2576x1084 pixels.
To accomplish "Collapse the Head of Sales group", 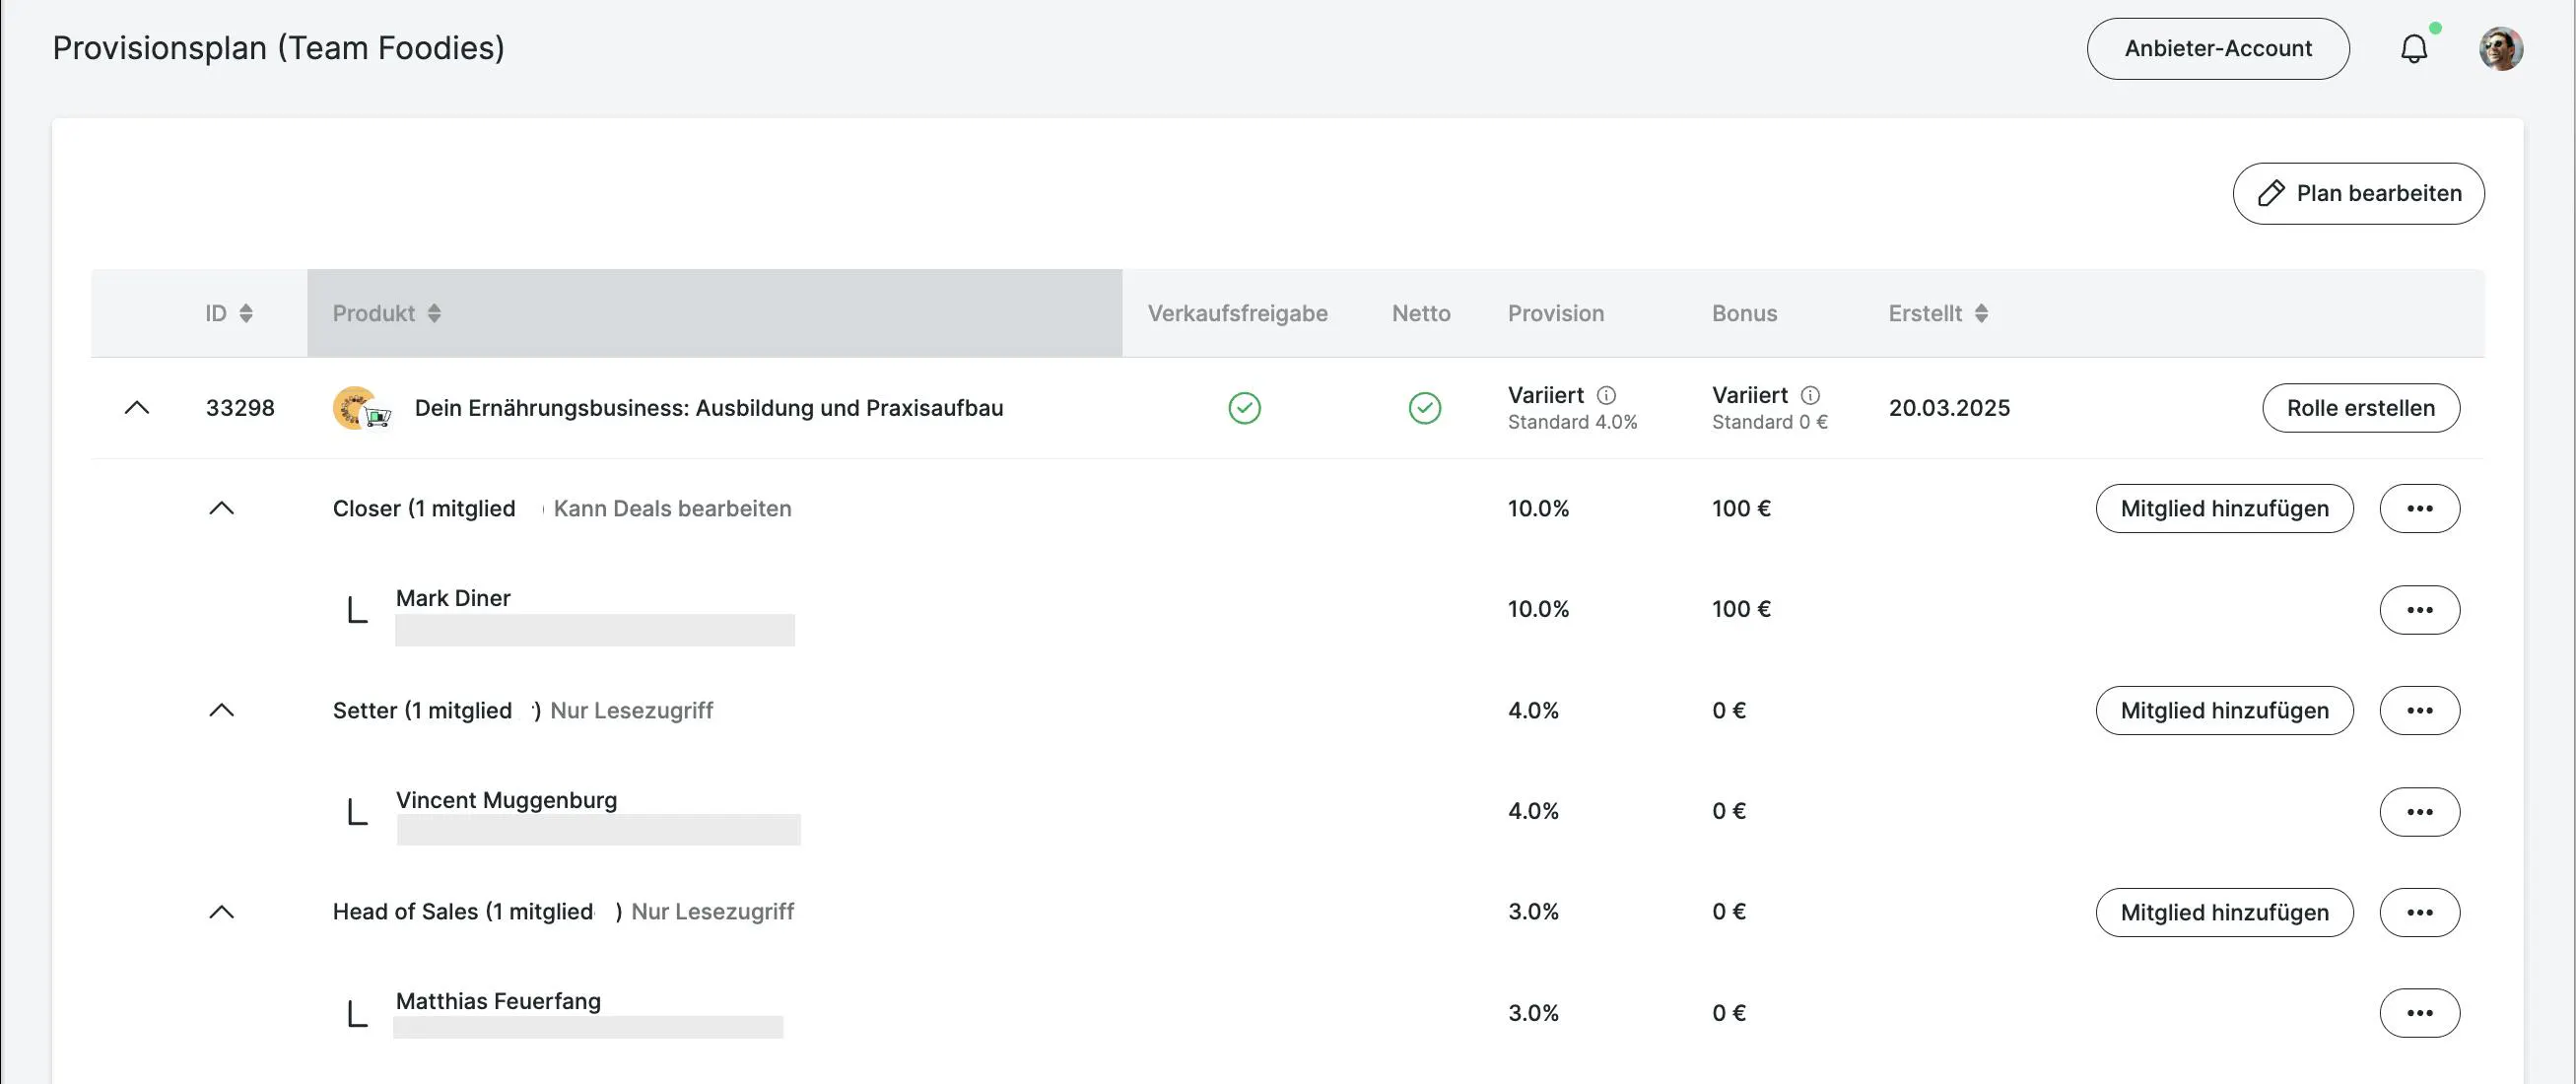I will click(221, 912).
